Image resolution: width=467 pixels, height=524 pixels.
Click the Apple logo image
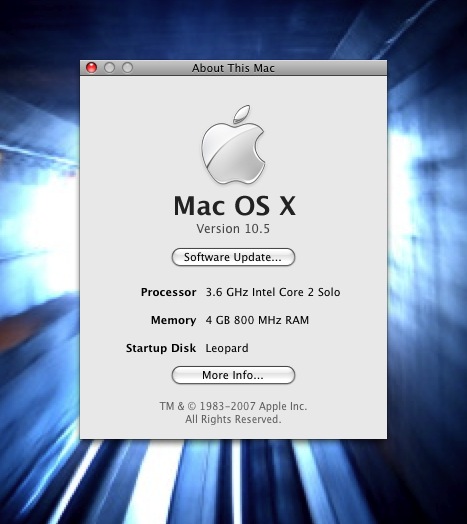233,144
